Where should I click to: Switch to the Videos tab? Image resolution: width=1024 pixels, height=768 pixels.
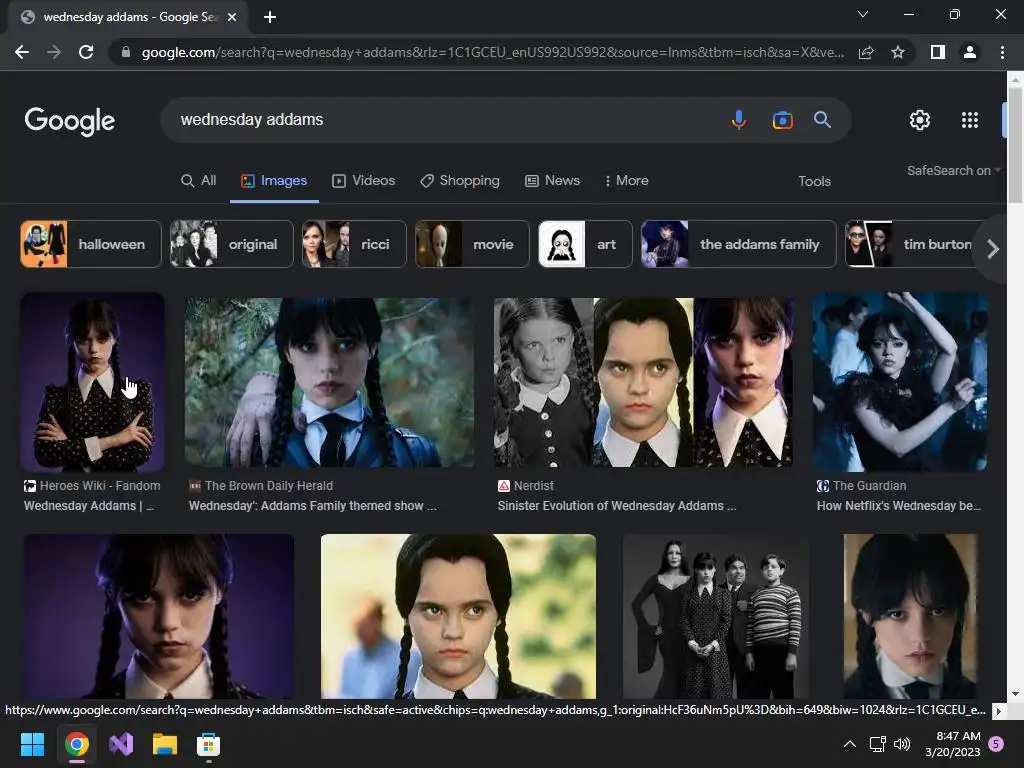tap(364, 181)
